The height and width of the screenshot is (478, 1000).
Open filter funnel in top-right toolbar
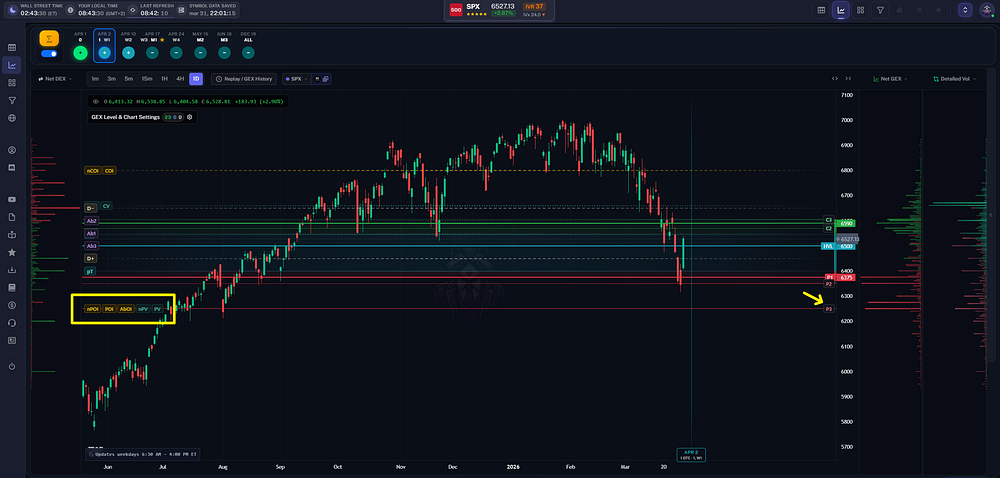[x=880, y=10]
